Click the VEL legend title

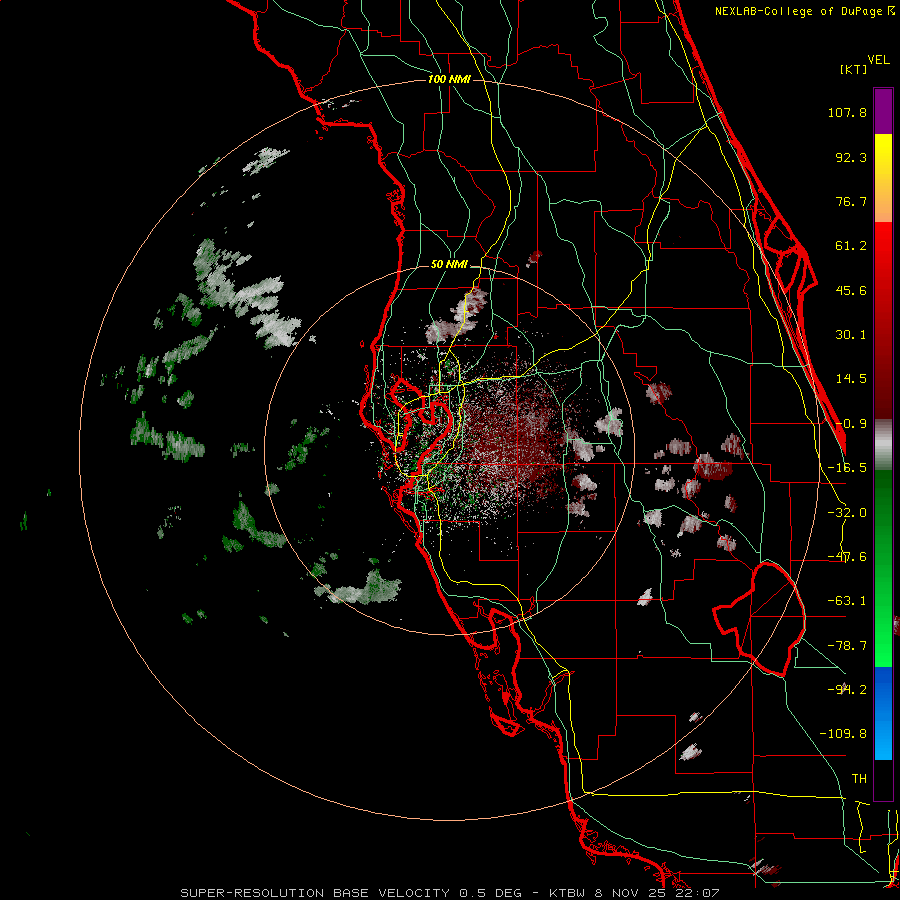coord(878,60)
